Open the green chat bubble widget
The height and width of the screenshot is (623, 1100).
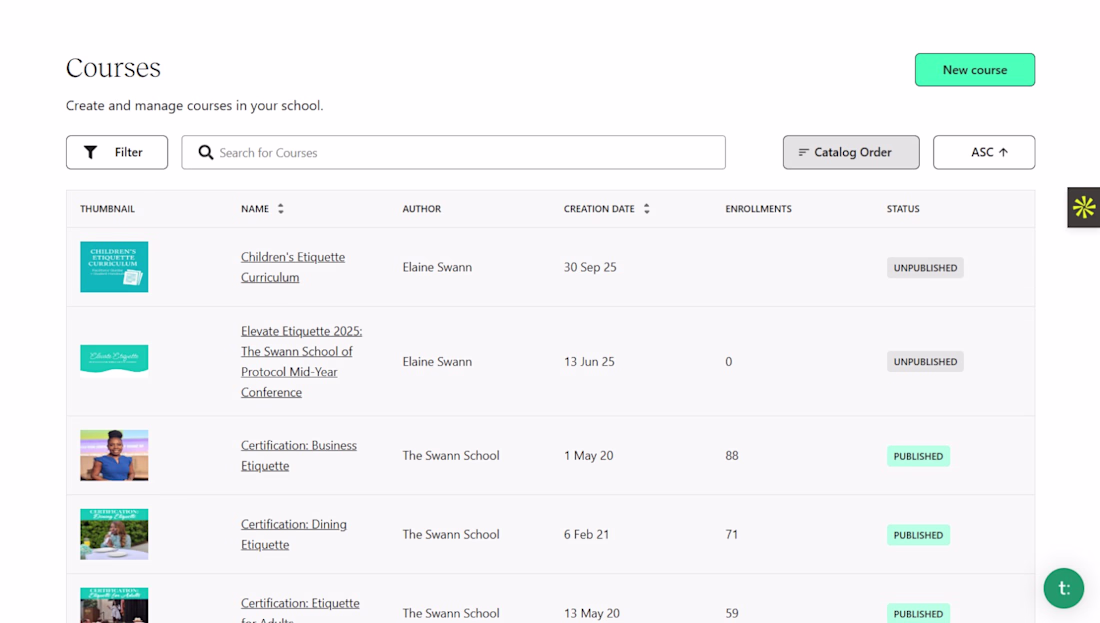[1064, 588]
